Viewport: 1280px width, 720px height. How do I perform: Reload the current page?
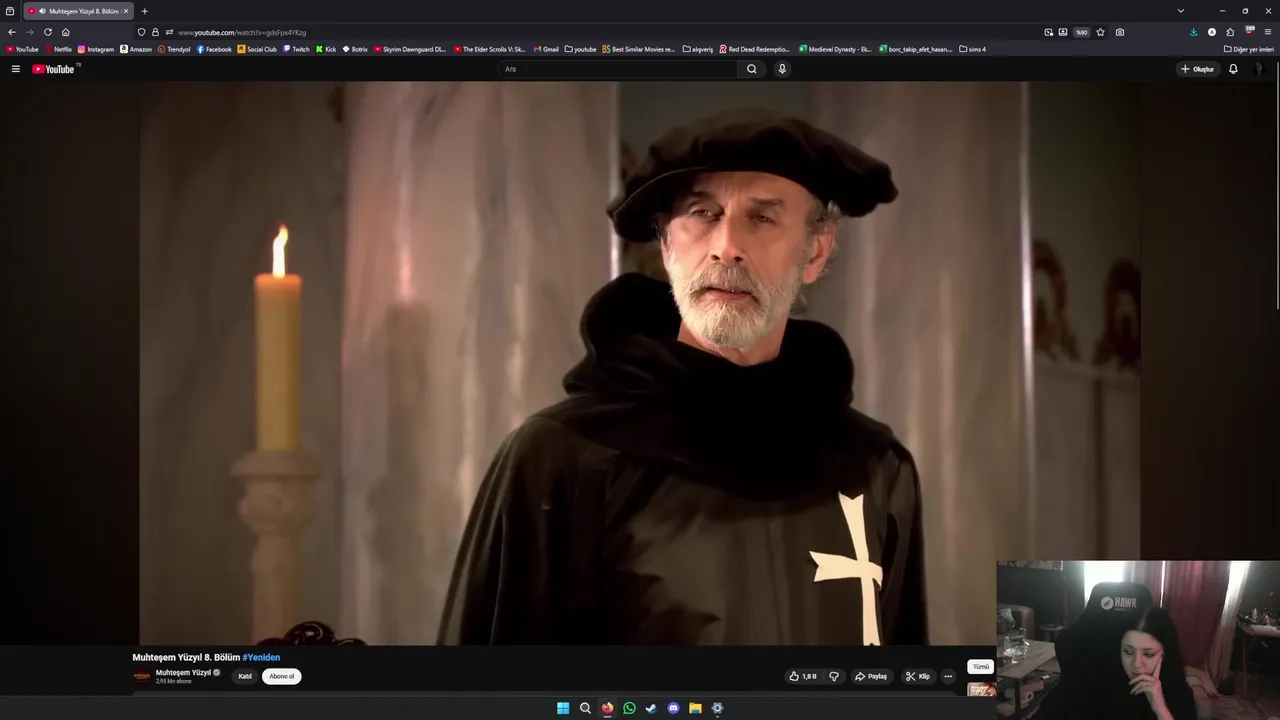tap(47, 32)
